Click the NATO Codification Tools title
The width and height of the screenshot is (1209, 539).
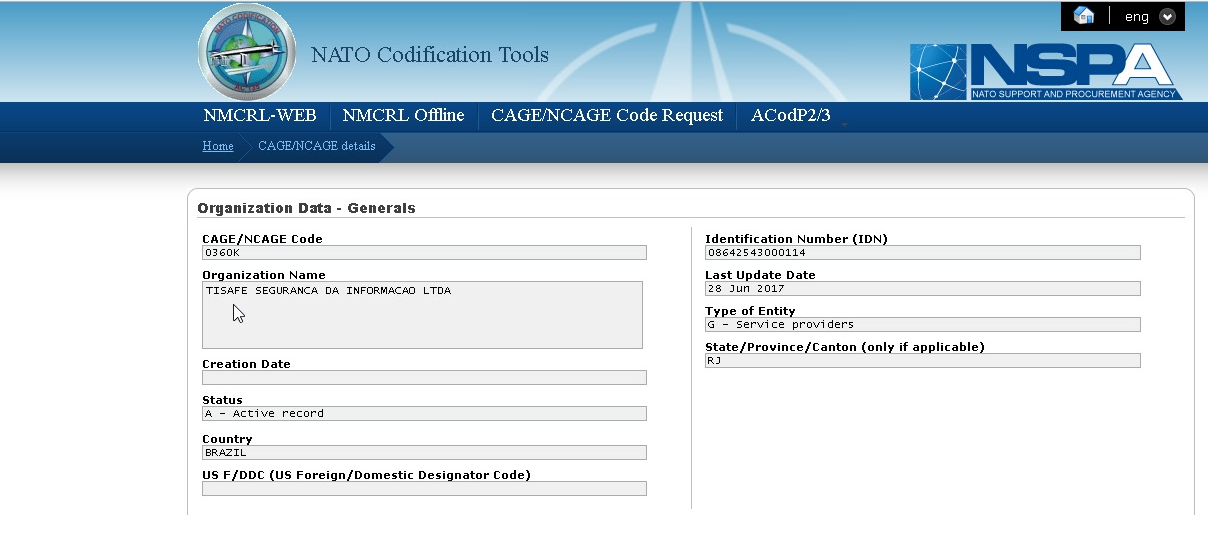[430, 55]
